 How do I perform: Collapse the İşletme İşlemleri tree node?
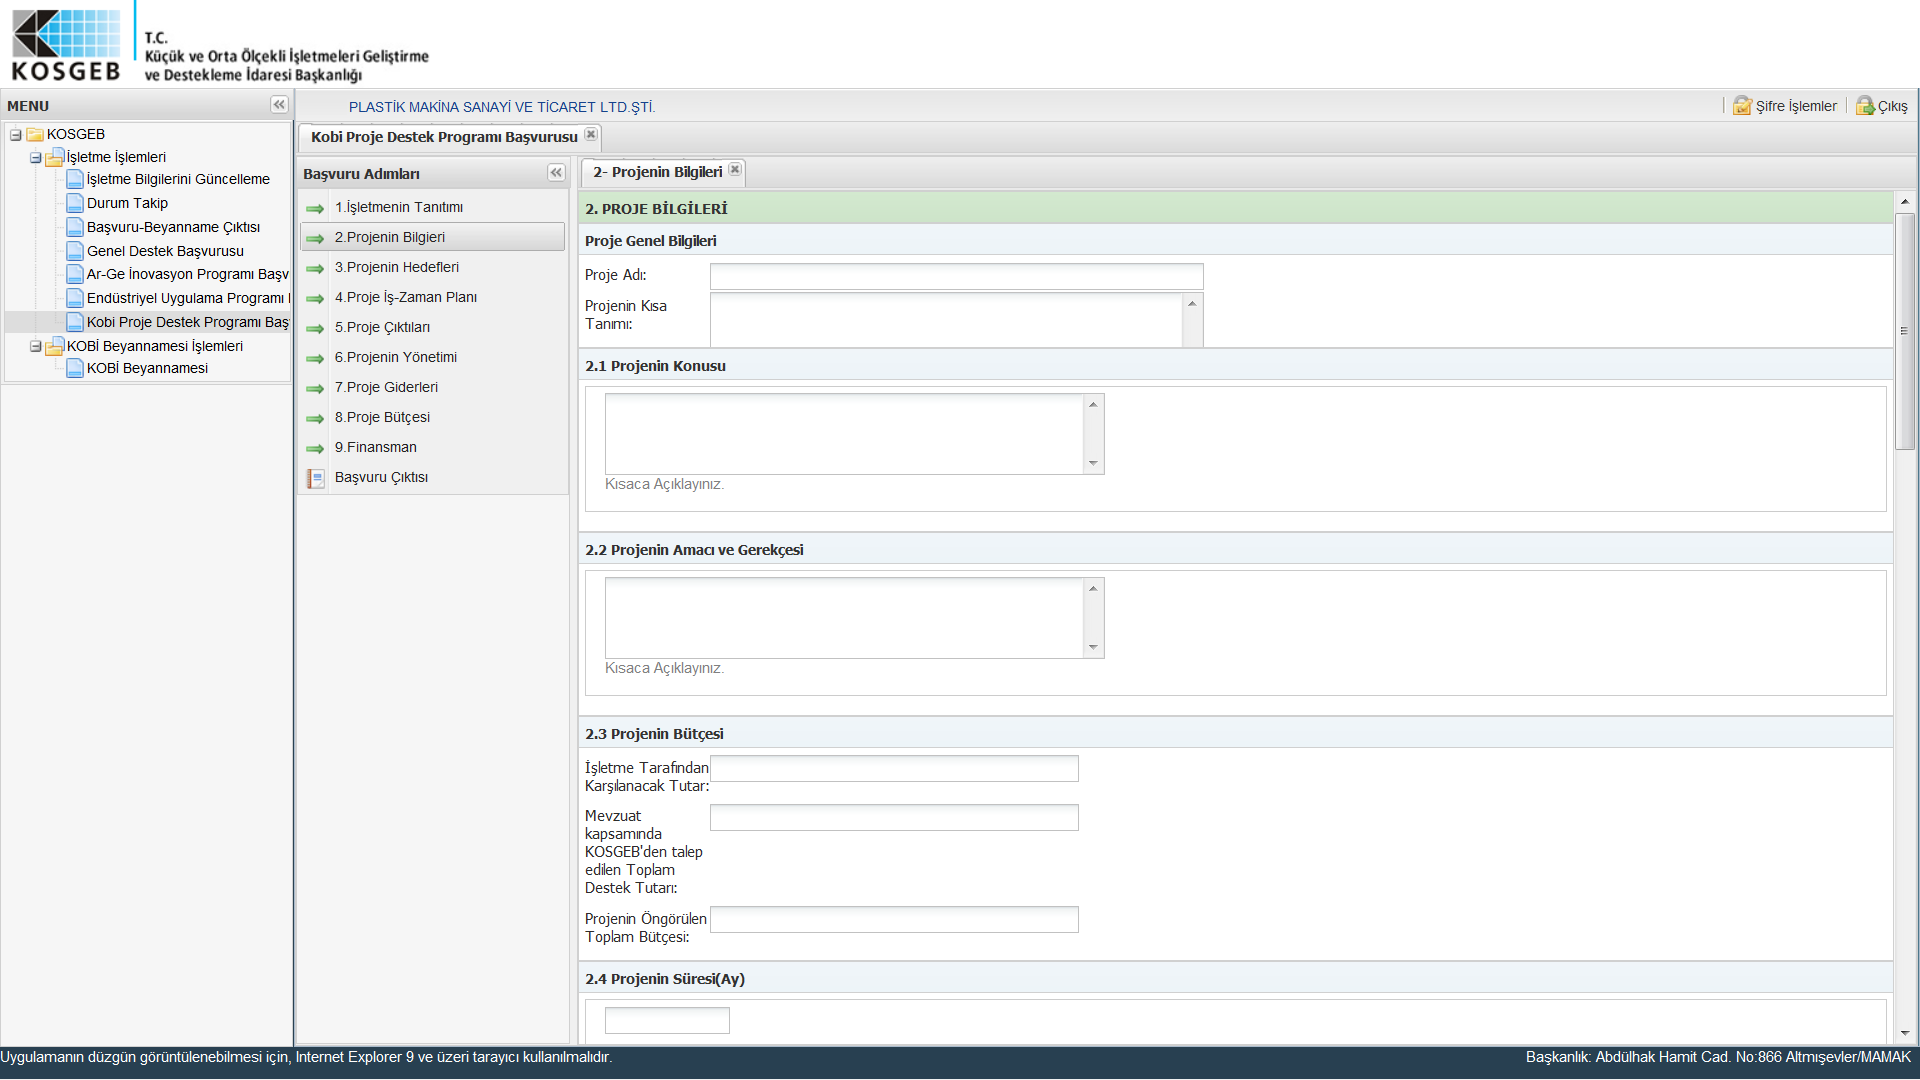pos(36,158)
